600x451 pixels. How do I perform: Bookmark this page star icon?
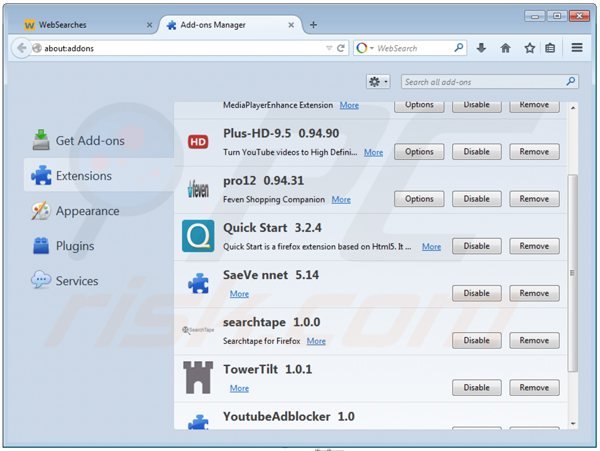[530, 48]
